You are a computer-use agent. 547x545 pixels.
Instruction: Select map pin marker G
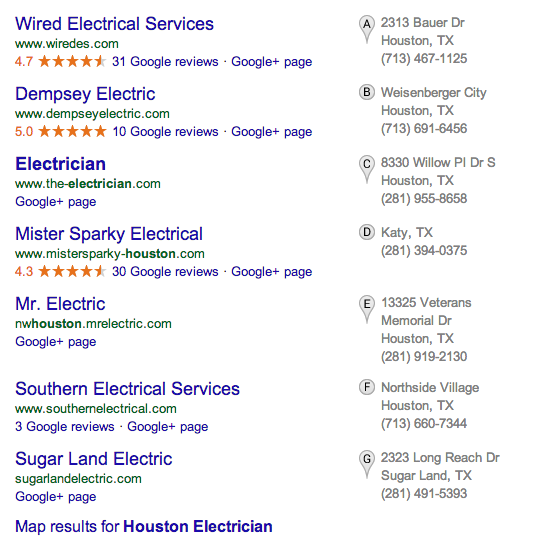click(367, 464)
